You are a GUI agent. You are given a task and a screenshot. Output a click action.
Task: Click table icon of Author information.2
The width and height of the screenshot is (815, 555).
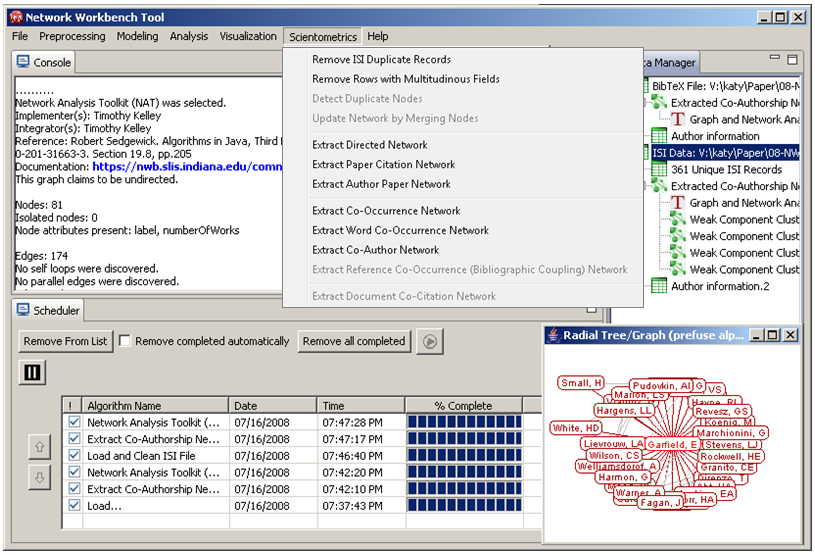coord(659,286)
